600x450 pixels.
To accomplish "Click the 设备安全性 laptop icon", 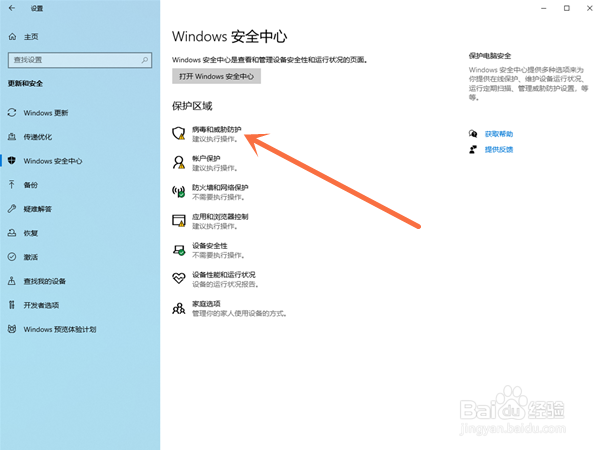I will pyautogui.click(x=178, y=250).
